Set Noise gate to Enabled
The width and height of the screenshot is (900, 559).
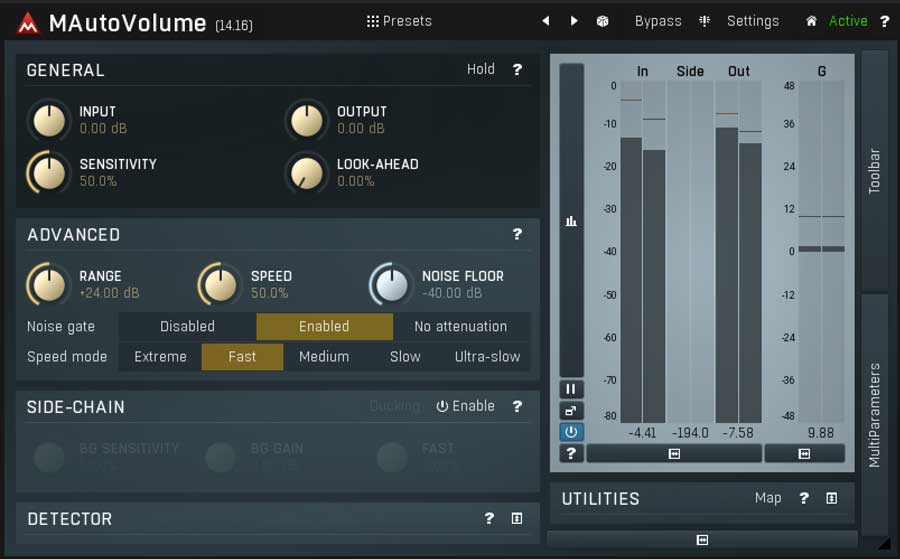pyautogui.click(x=324, y=327)
